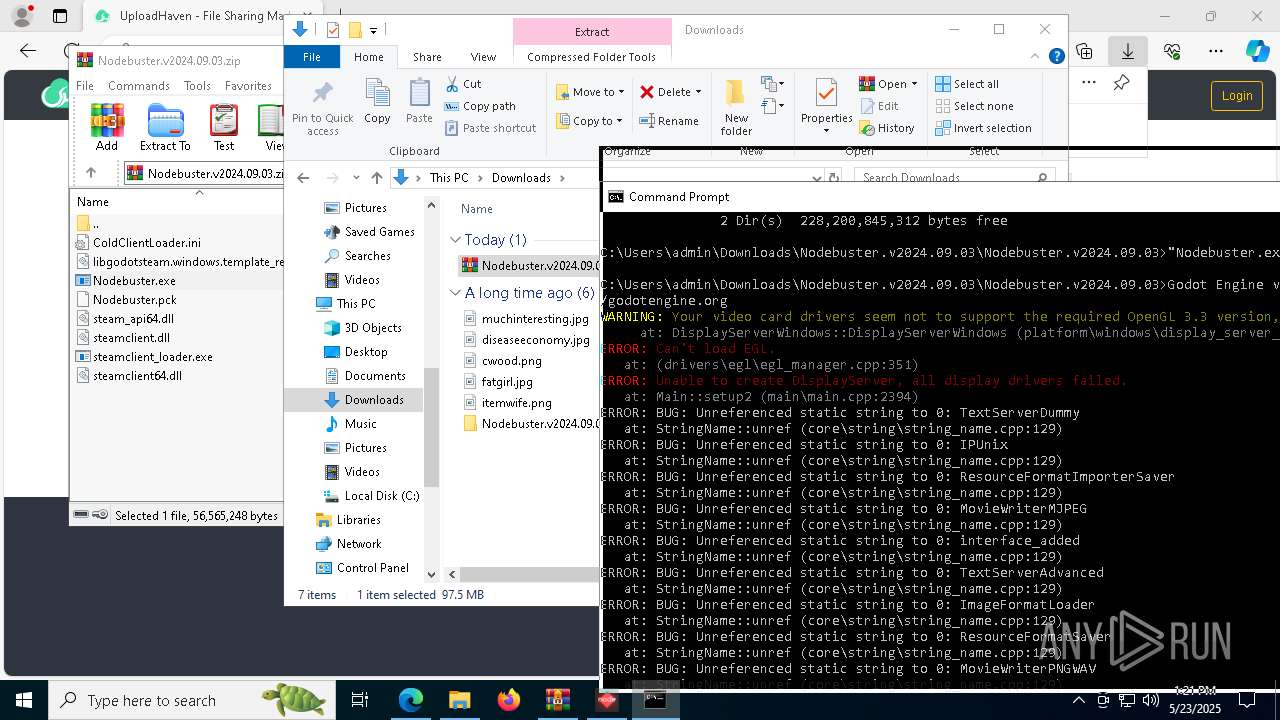1280x720 pixels.
Task: Open Microsoft Edge from taskbar
Action: pyautogui.click(x=411, y=700)
